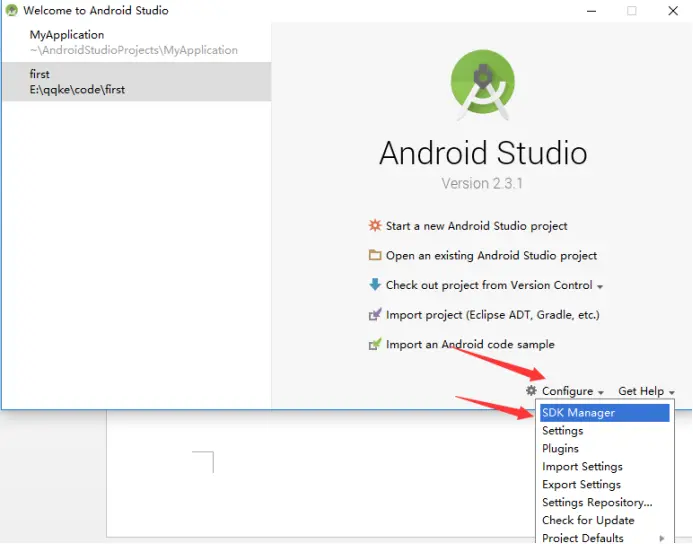Click the Android Studio title bar icon

[11, 10]
